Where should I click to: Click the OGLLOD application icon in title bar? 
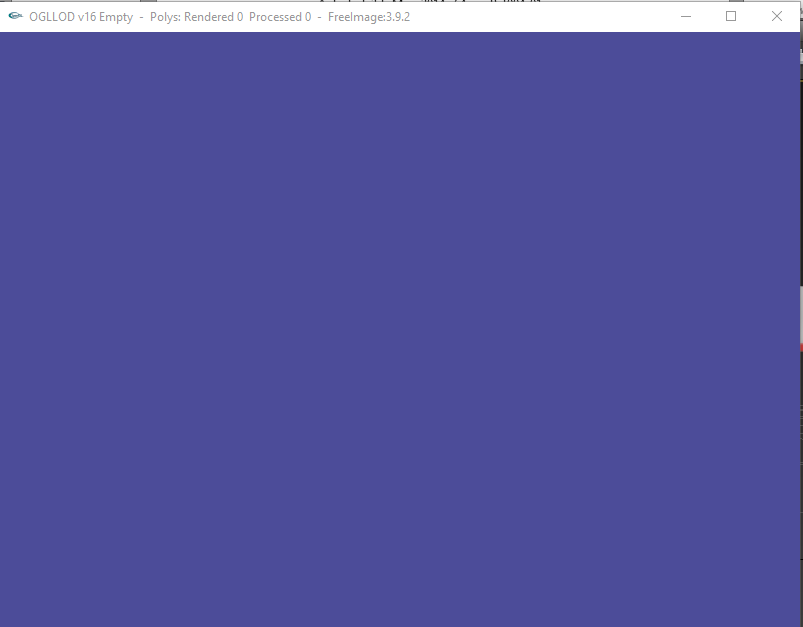pos(15,17)
